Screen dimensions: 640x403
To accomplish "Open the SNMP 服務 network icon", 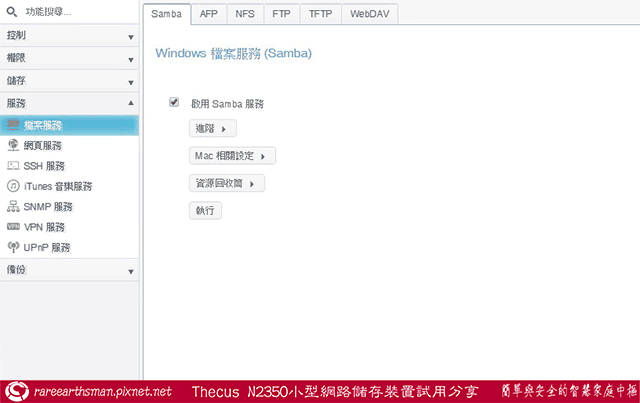I will point(13,207).
